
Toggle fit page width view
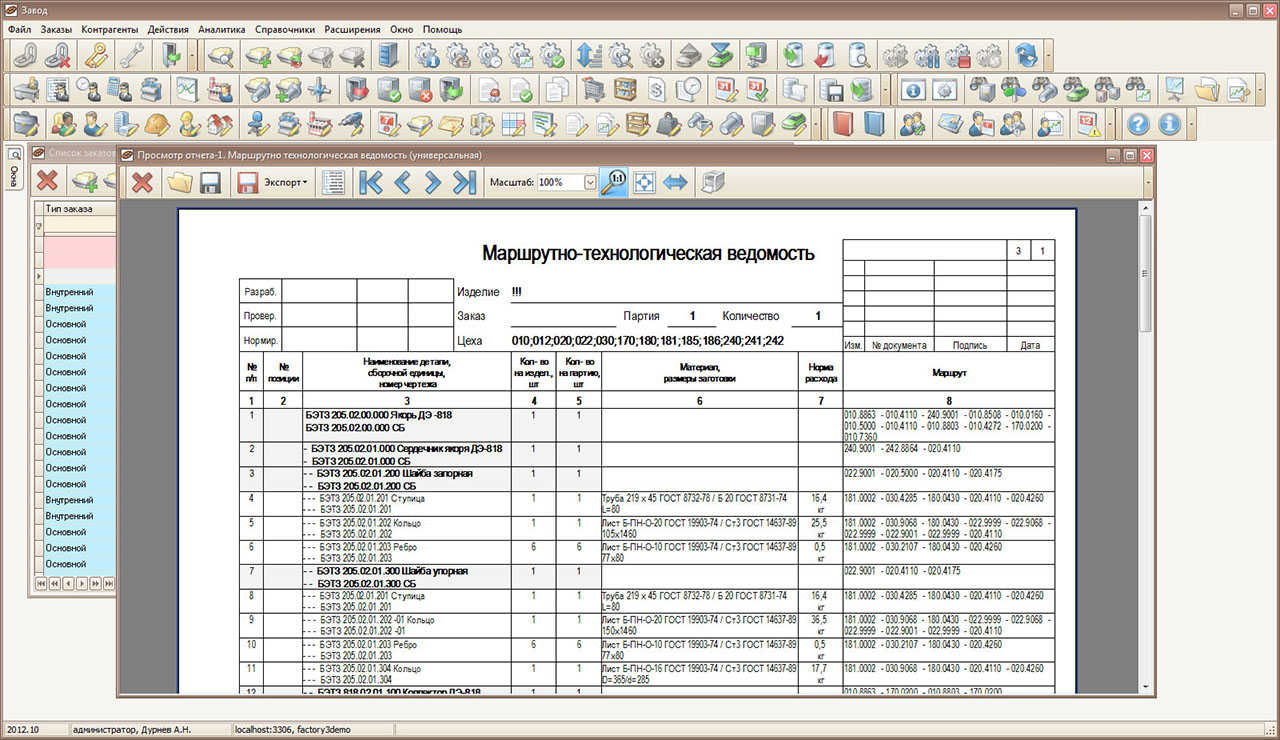coord(677,183)
